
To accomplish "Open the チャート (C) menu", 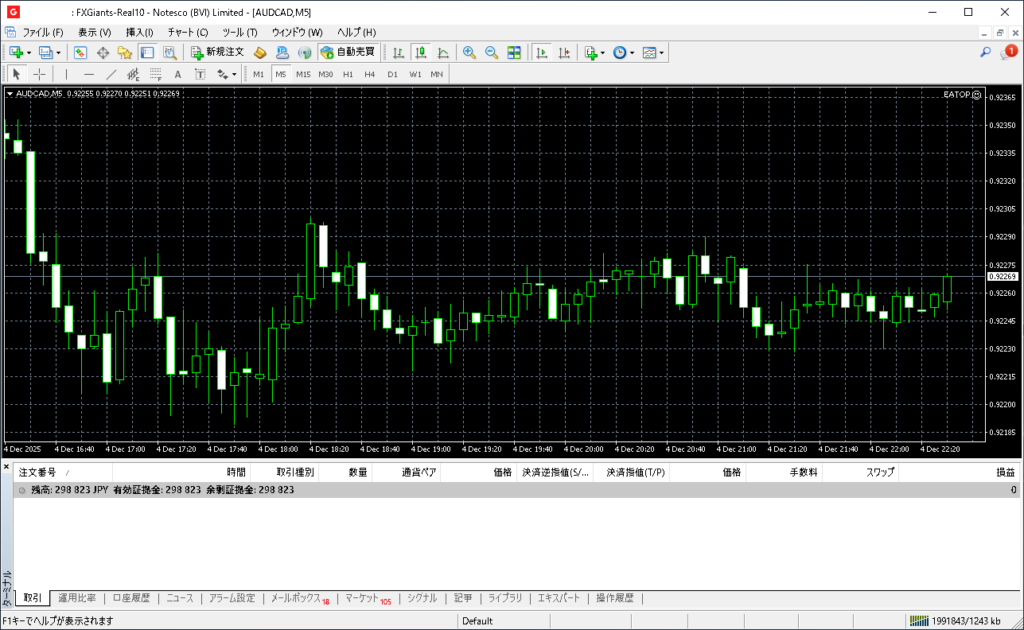I will pyautogui.click(x=187, y=32).
